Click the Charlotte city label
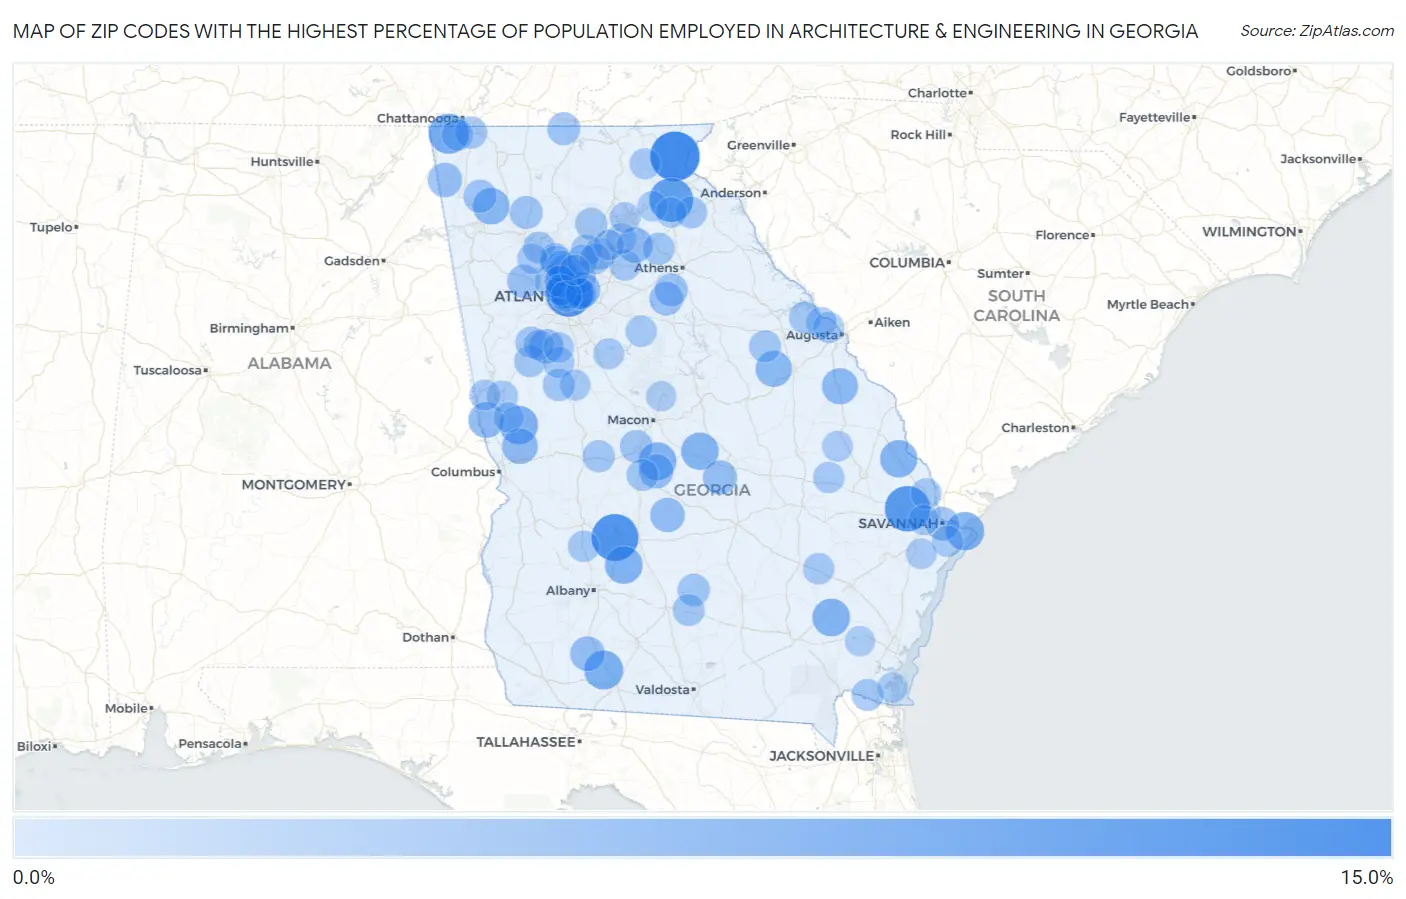 point(938,93)
